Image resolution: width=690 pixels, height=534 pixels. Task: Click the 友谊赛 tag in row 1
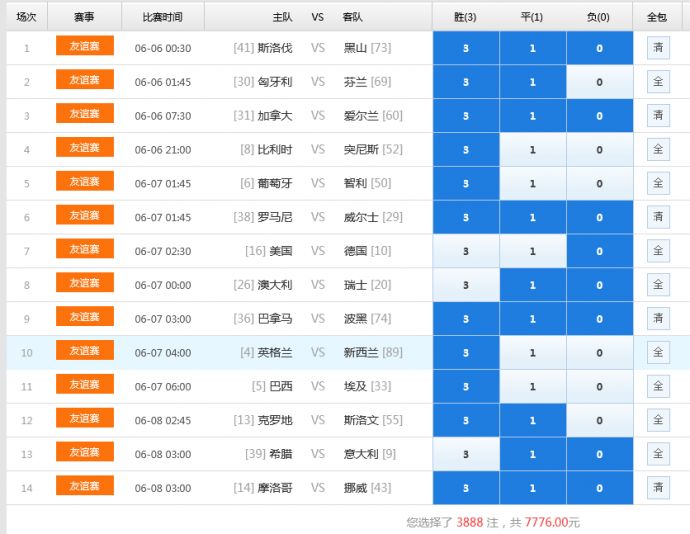coord(85,46)
